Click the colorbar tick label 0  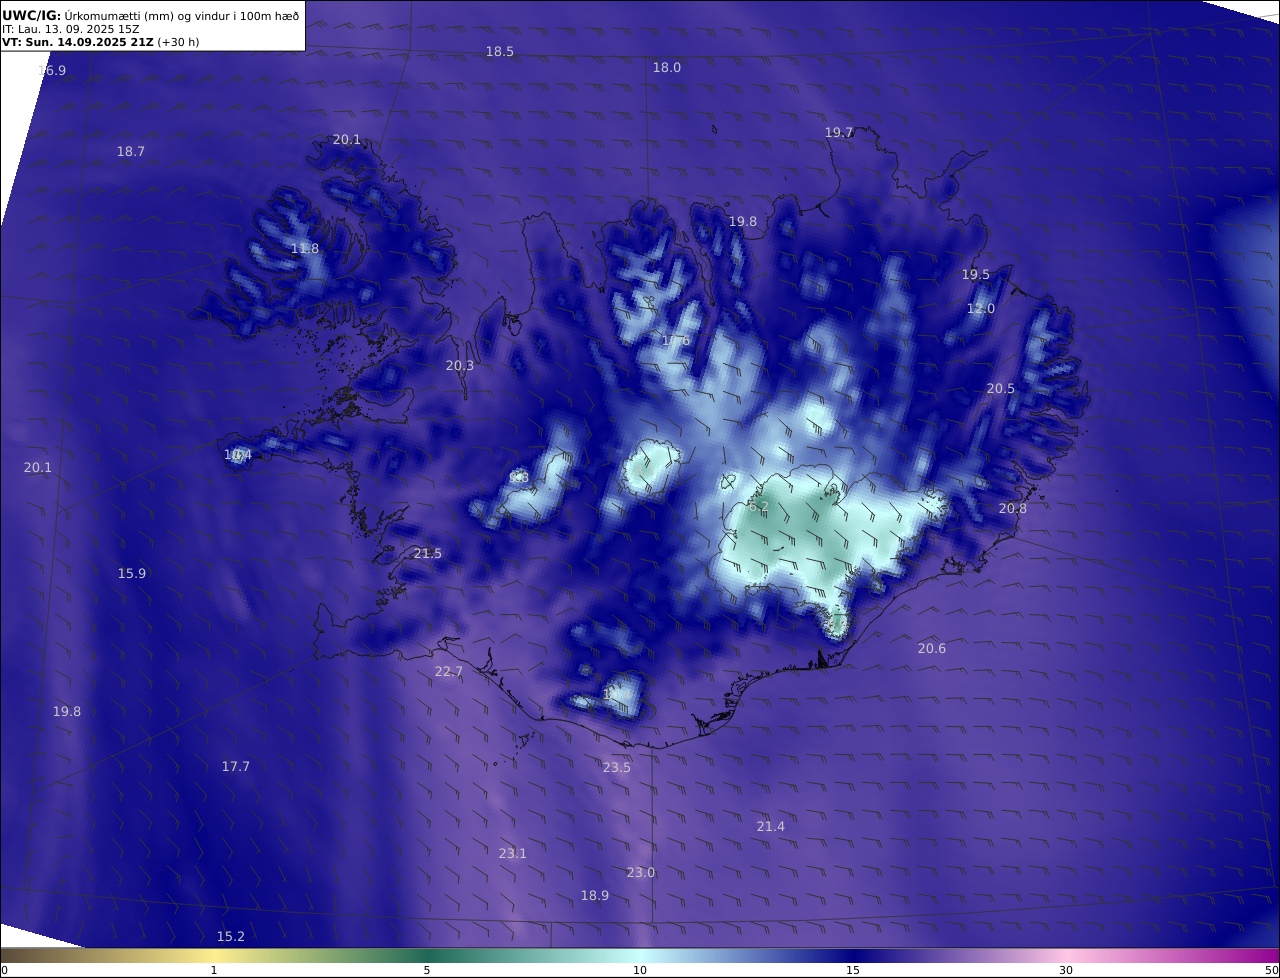click(x=4, y=970)
